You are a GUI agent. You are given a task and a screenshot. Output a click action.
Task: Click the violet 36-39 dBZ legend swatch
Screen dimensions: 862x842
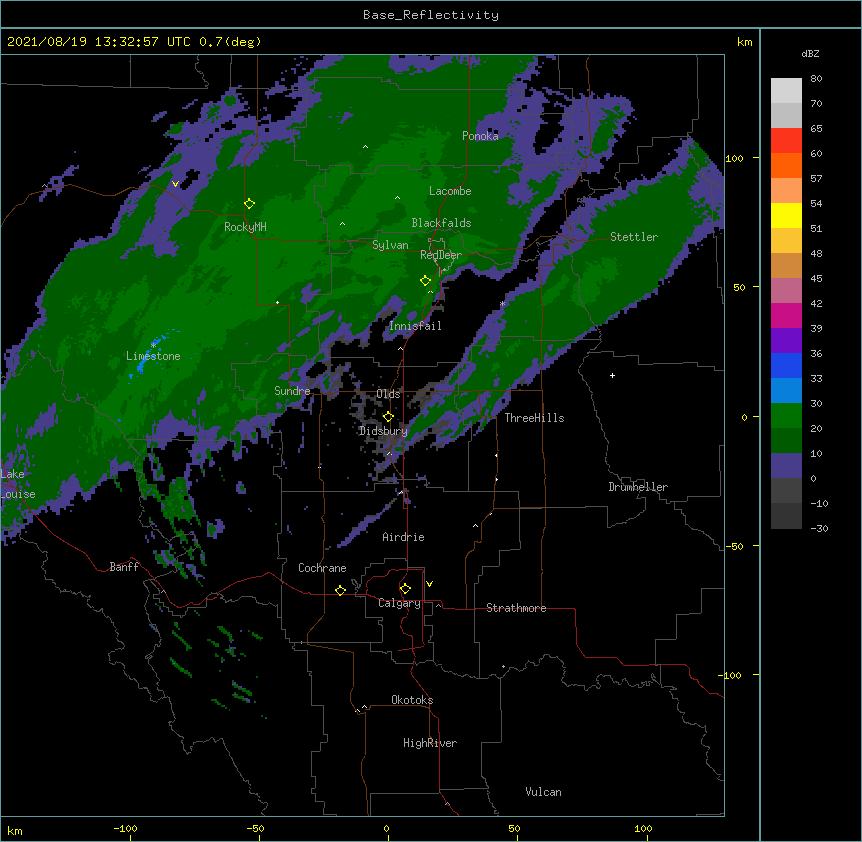tap(786, 341)
